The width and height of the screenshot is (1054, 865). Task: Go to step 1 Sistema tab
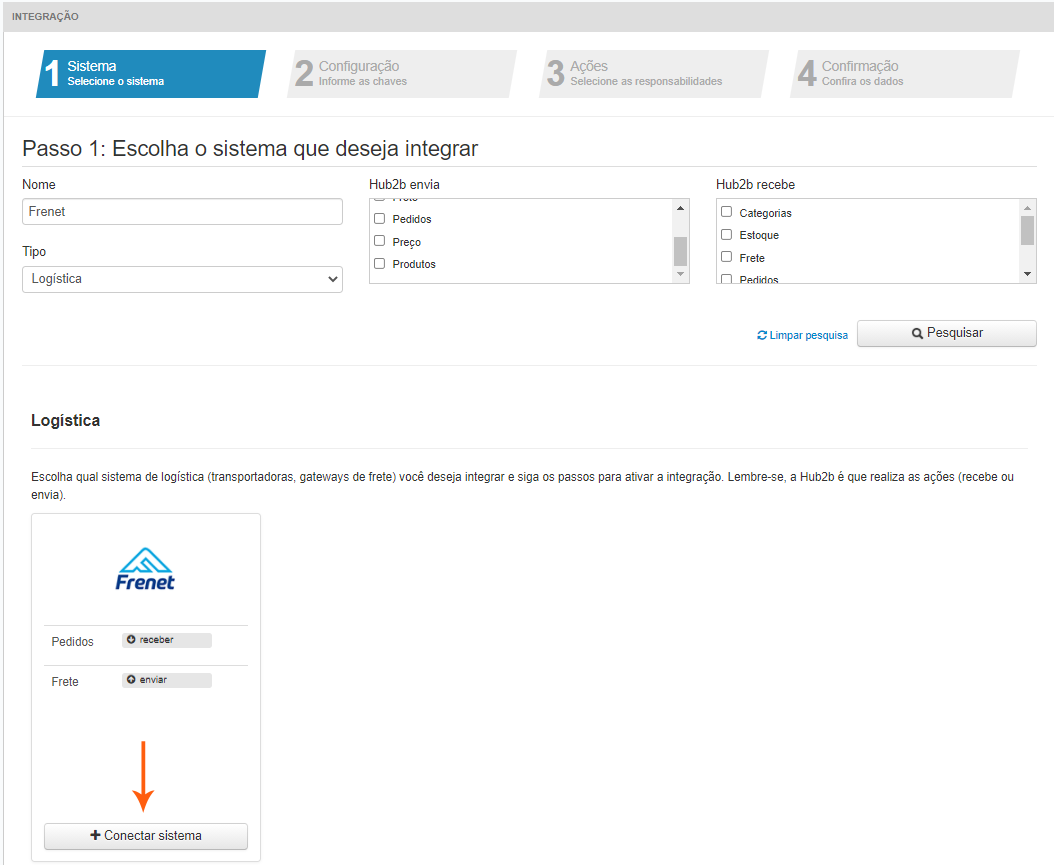150,74
